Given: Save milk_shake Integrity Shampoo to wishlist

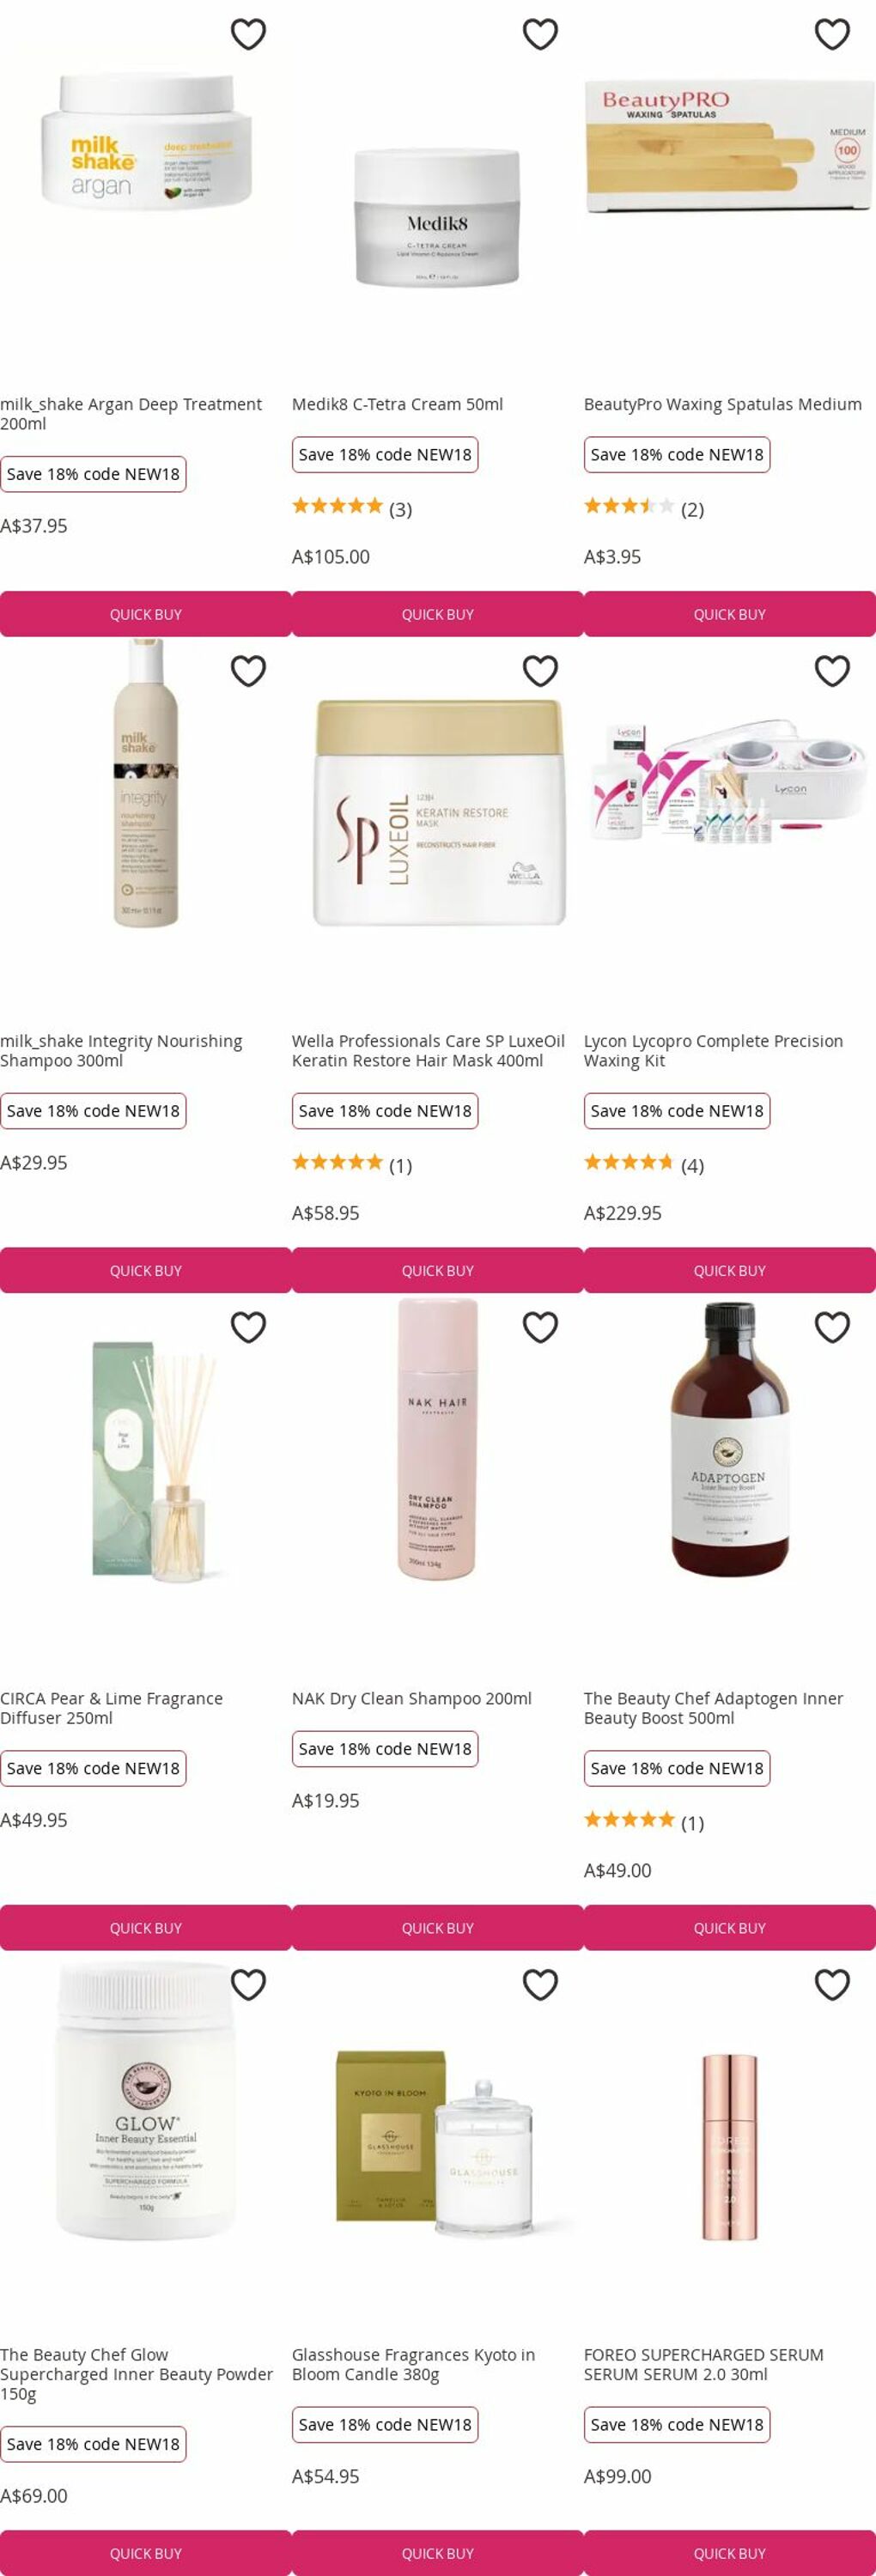Looking at the screenshot, I should [248, 671].
